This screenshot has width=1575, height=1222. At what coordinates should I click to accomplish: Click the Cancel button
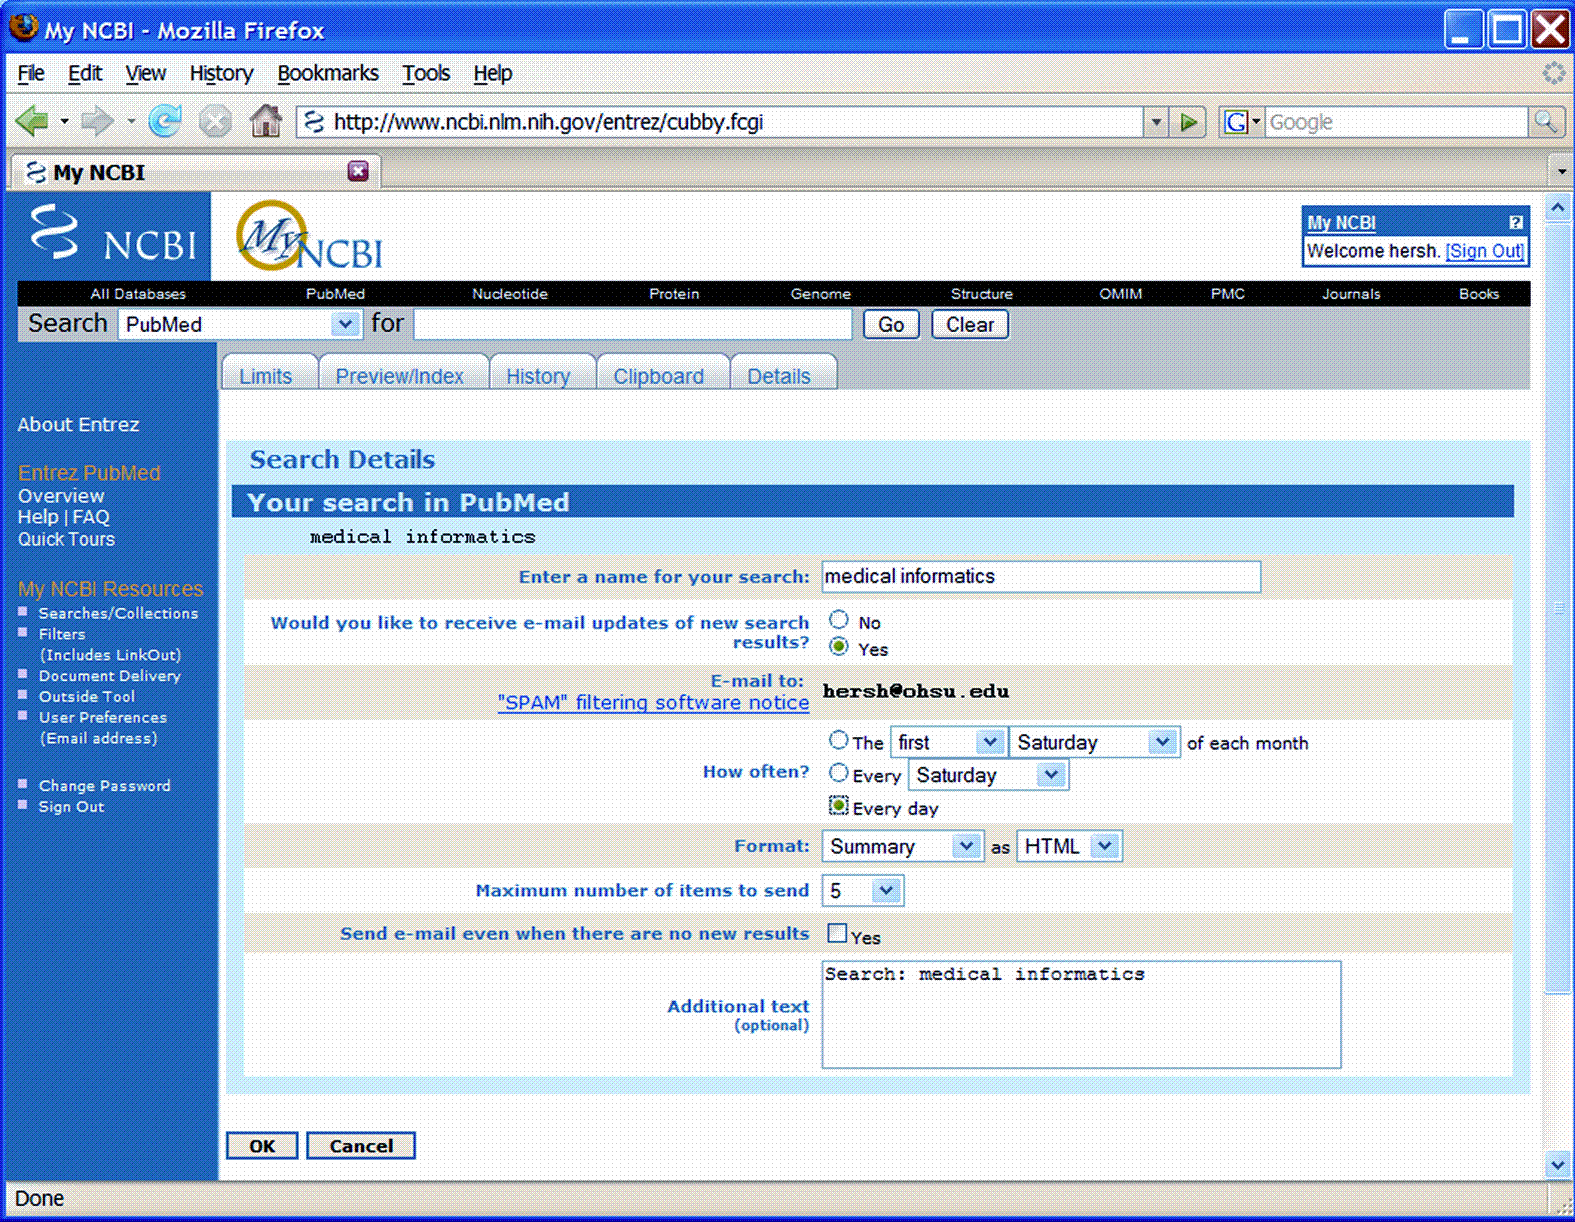coord(361,1145)
